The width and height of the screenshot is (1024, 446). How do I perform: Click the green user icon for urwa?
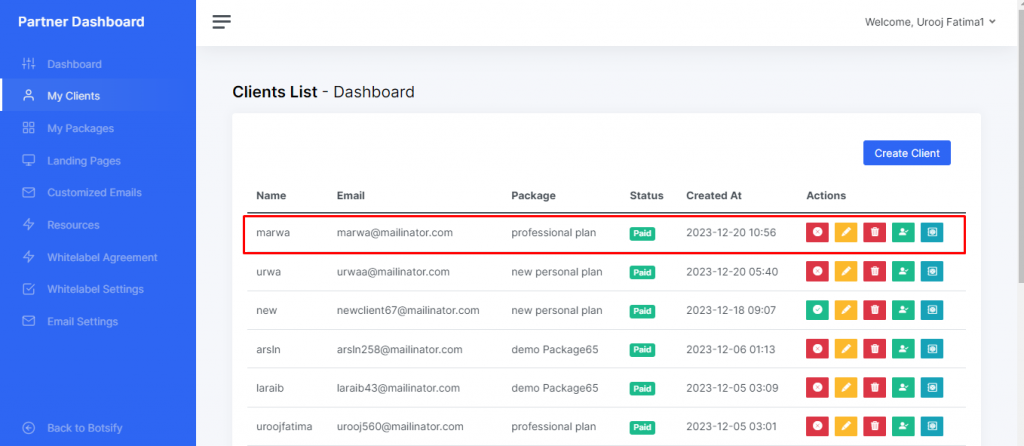click(x=903, y=271)
